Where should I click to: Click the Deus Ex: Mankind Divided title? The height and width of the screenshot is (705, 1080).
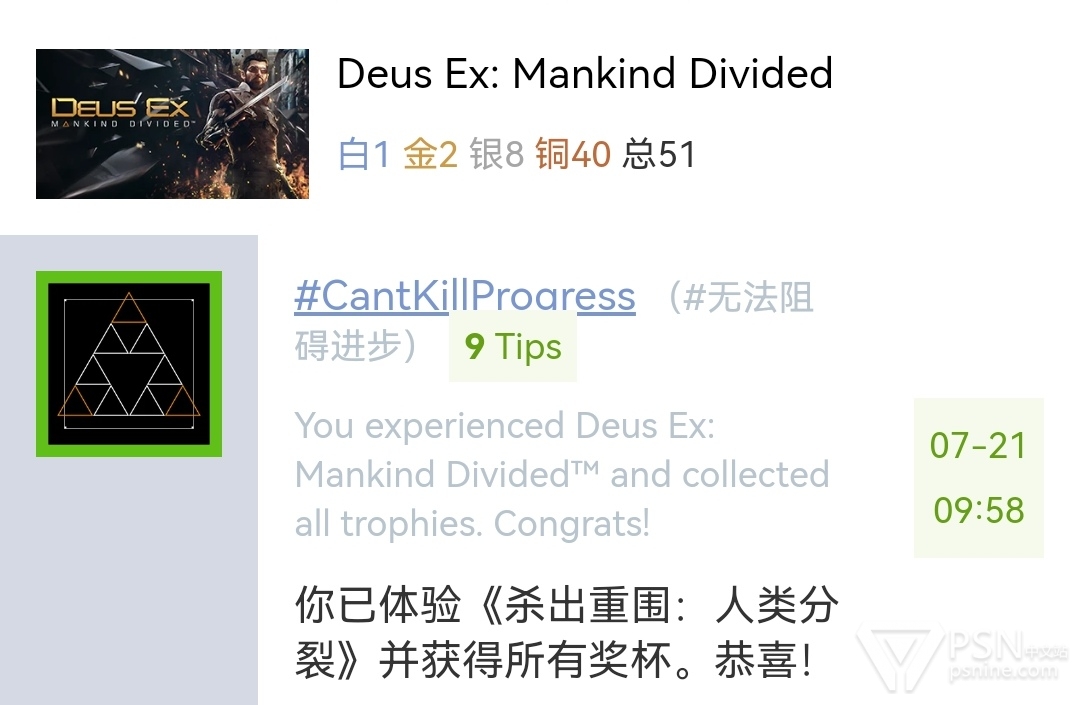click(x=585, y=74)
